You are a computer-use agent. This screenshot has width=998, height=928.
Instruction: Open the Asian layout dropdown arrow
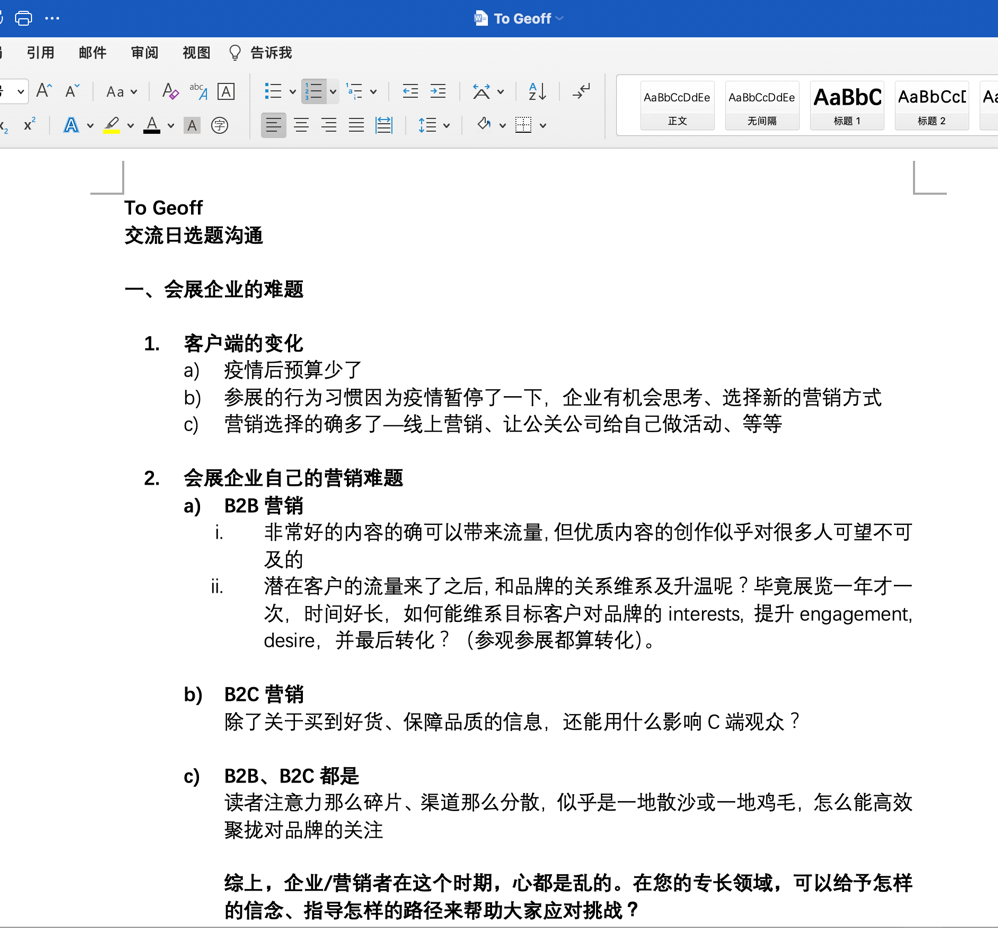pos(501,92)
